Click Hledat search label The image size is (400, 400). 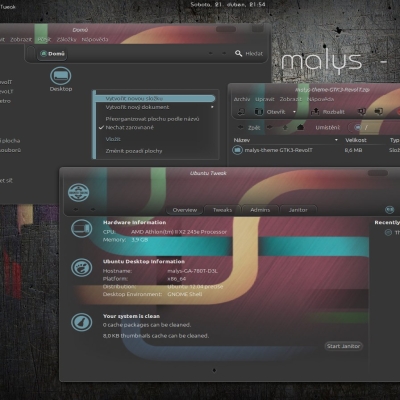click(254, 53)
